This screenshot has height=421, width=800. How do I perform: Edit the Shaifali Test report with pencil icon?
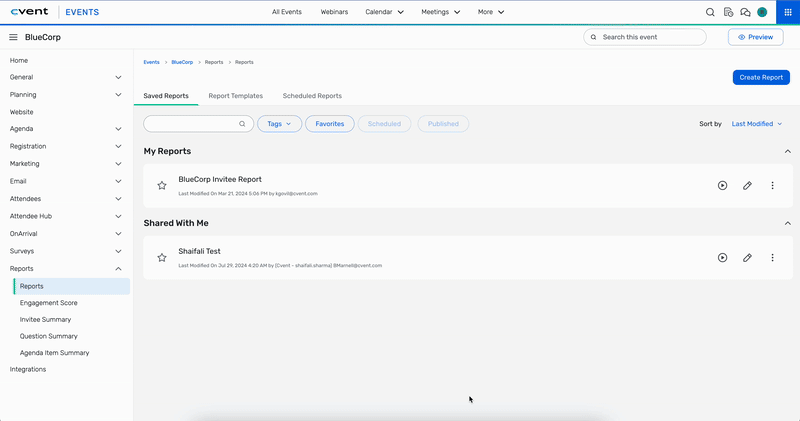(747, 258)
